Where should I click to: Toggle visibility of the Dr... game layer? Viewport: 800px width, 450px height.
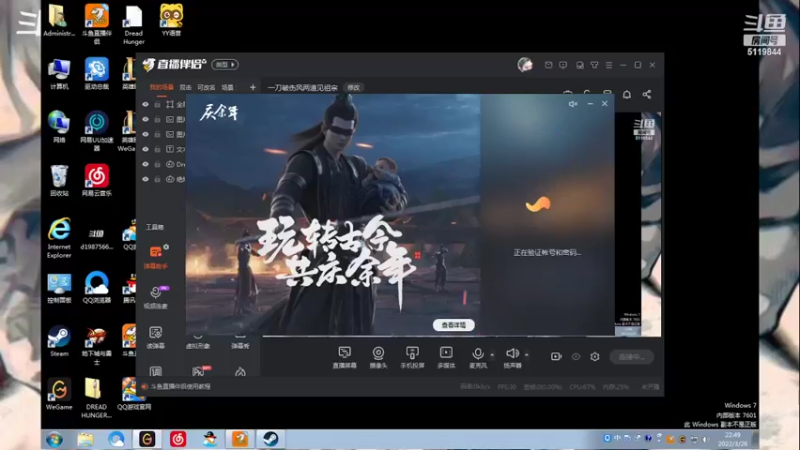pos(145,164)
